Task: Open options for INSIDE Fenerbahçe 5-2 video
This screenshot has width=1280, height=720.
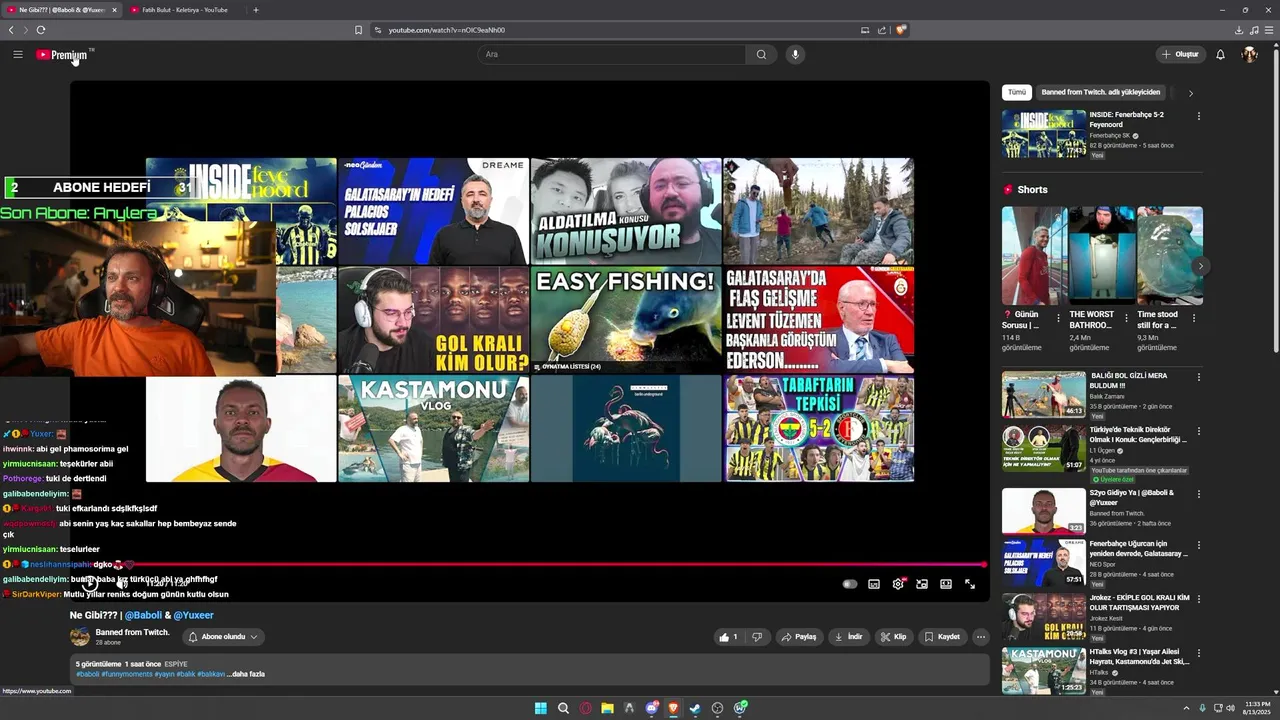Action: pyautogui.click(x=1199, y=116)
